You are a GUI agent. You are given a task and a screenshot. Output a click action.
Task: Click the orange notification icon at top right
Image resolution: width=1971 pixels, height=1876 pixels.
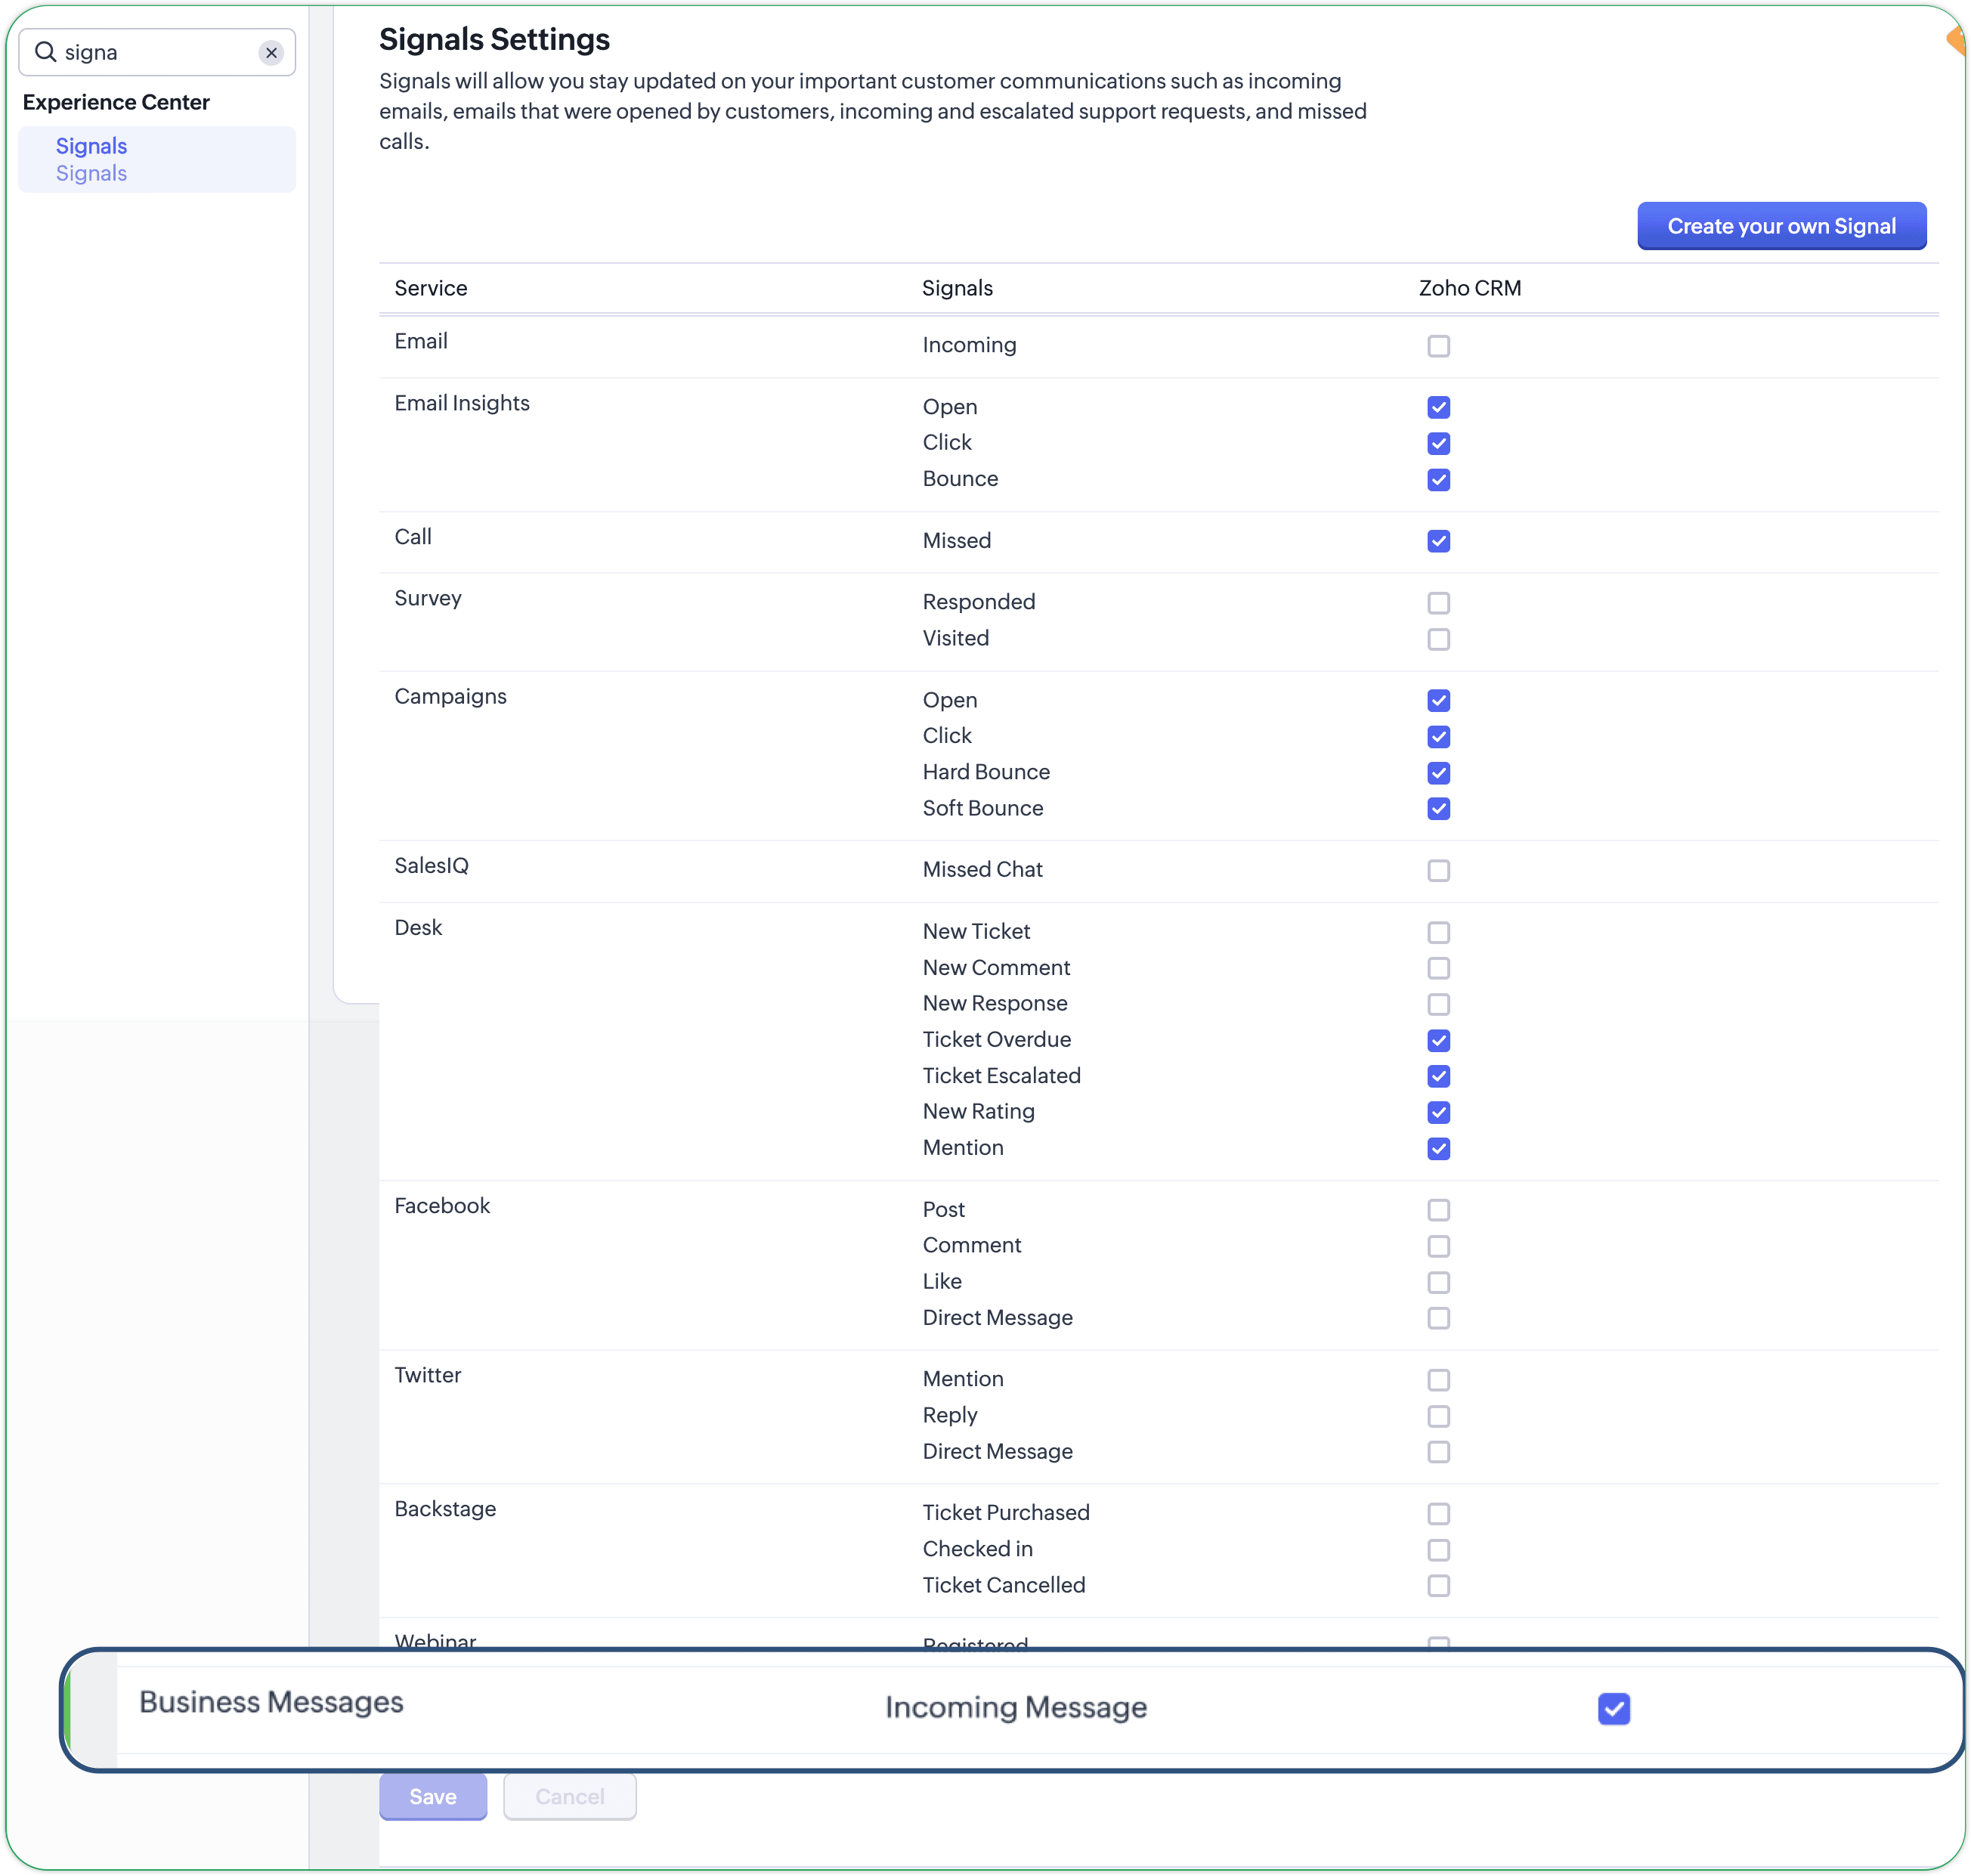(x=1956, y=40)
